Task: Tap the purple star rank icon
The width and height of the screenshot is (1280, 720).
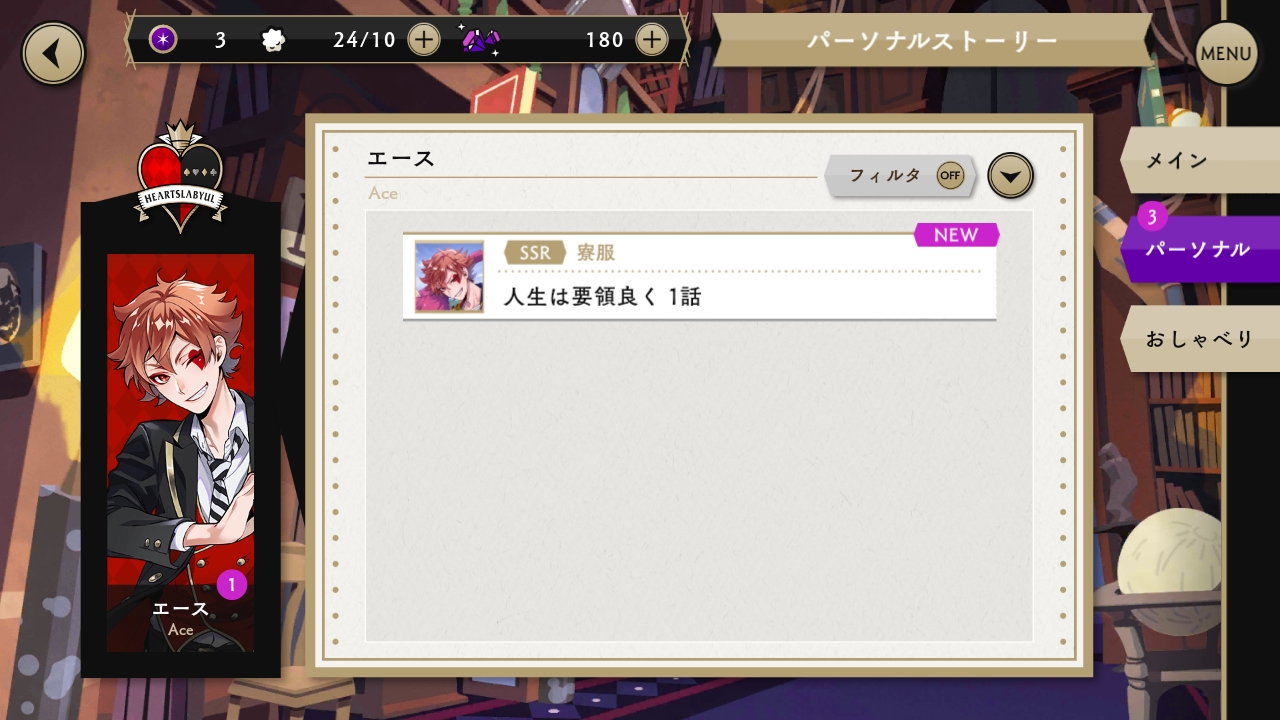Action: coord(163,40)
